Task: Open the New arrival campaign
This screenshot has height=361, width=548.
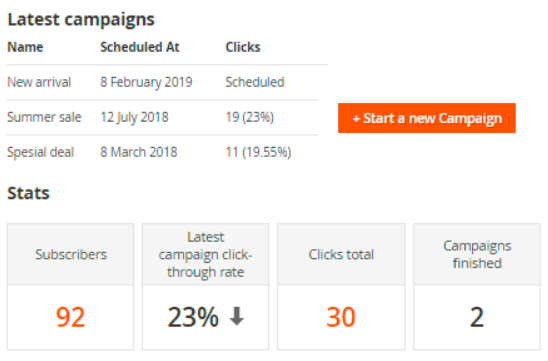Action: (x=39, y=82)
